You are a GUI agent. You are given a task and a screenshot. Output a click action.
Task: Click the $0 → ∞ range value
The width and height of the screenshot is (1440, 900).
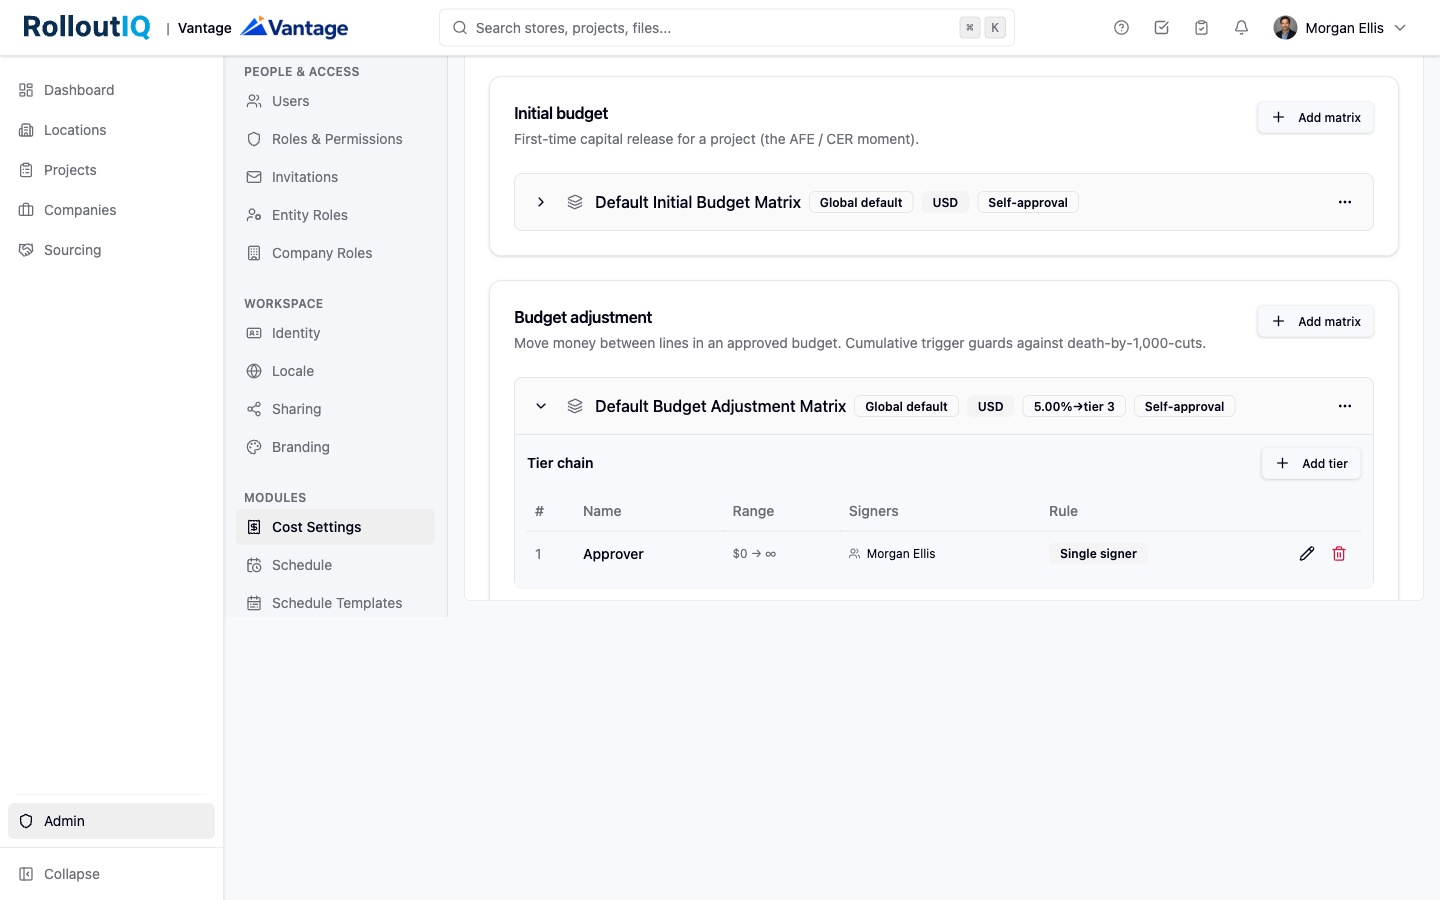pyautogui.click(x=754, y=554)
